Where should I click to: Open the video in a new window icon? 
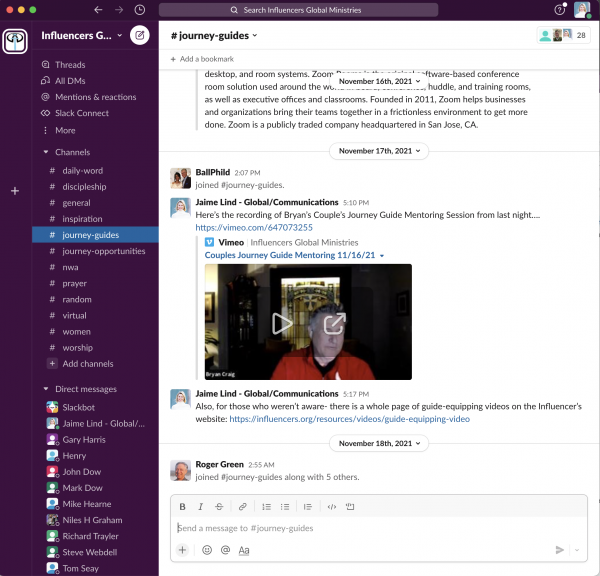coord(334,323)
